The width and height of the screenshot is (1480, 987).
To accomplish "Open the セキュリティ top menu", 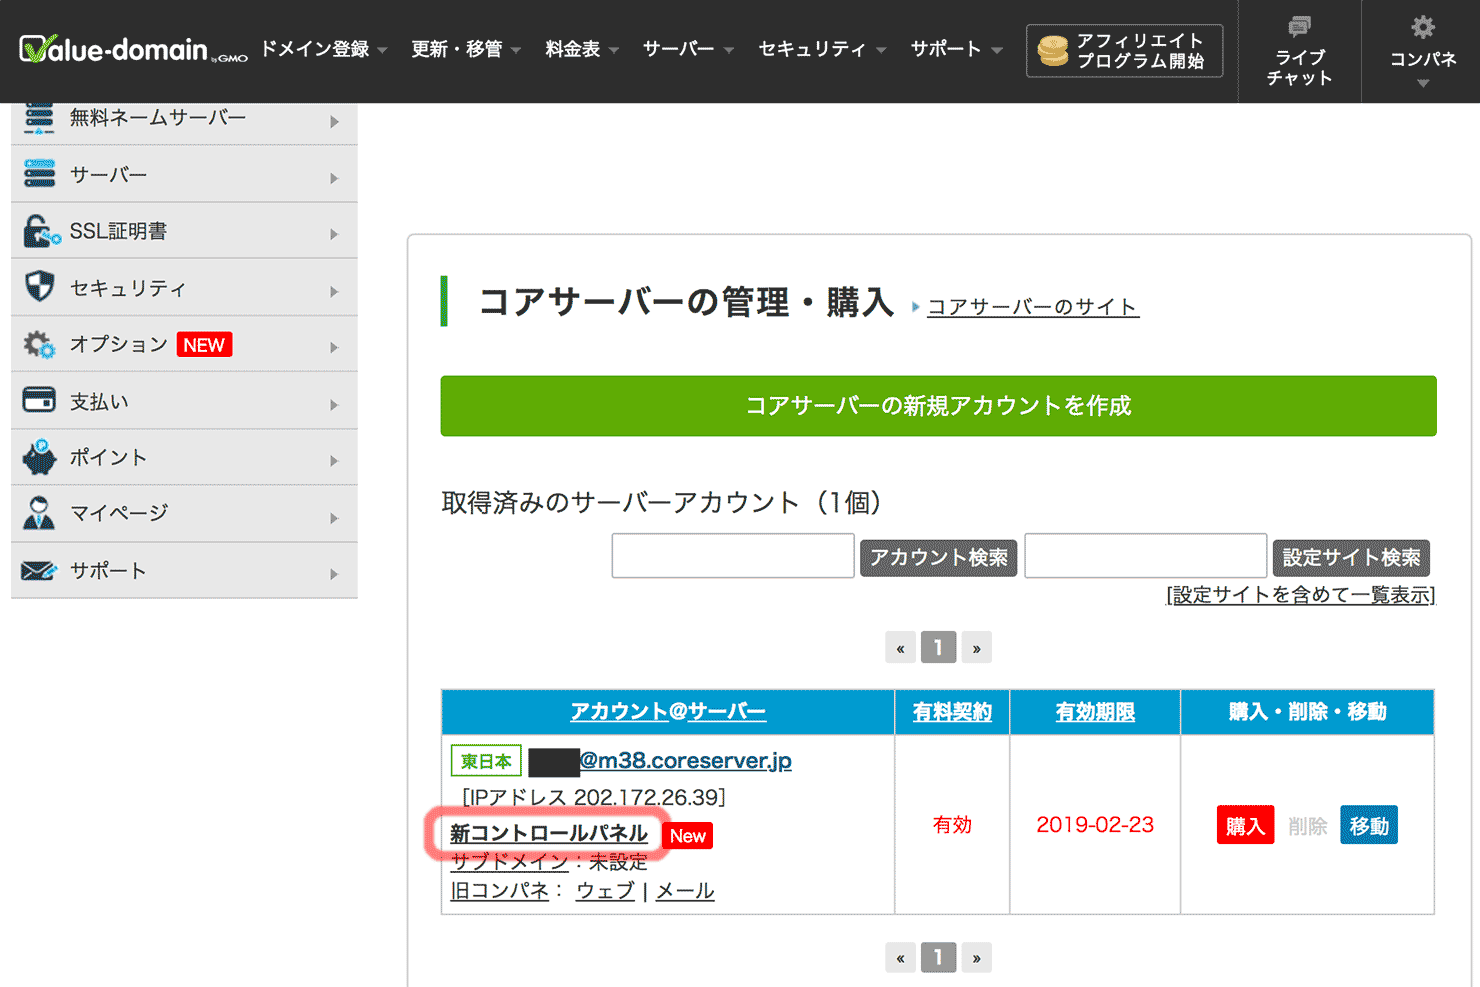I will click(822, 49).
